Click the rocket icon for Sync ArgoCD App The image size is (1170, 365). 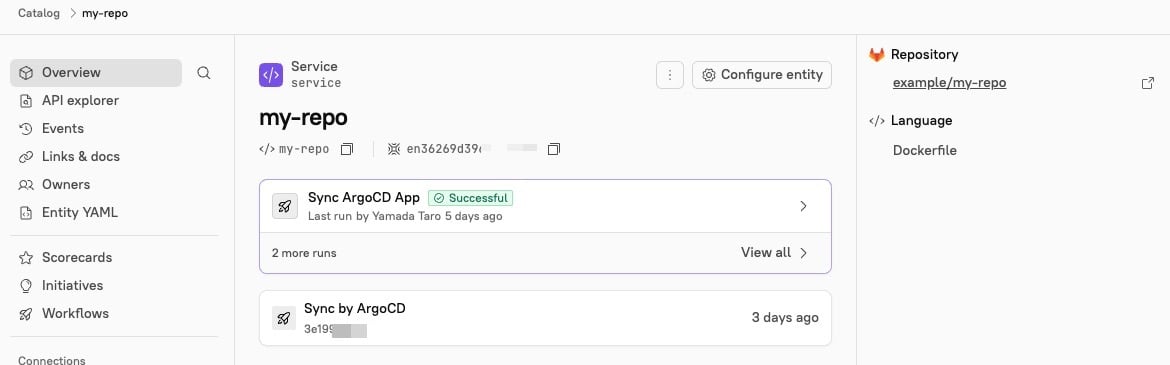point(284,207)
